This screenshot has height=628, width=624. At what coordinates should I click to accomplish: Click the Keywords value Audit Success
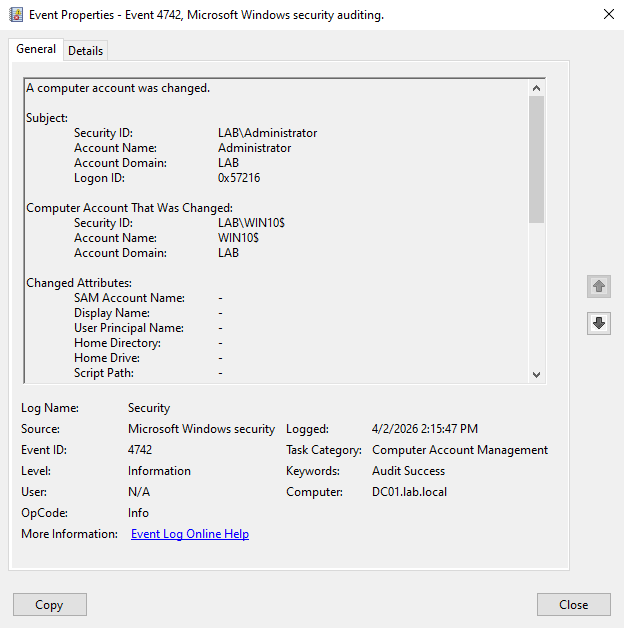tap(408, 471)
